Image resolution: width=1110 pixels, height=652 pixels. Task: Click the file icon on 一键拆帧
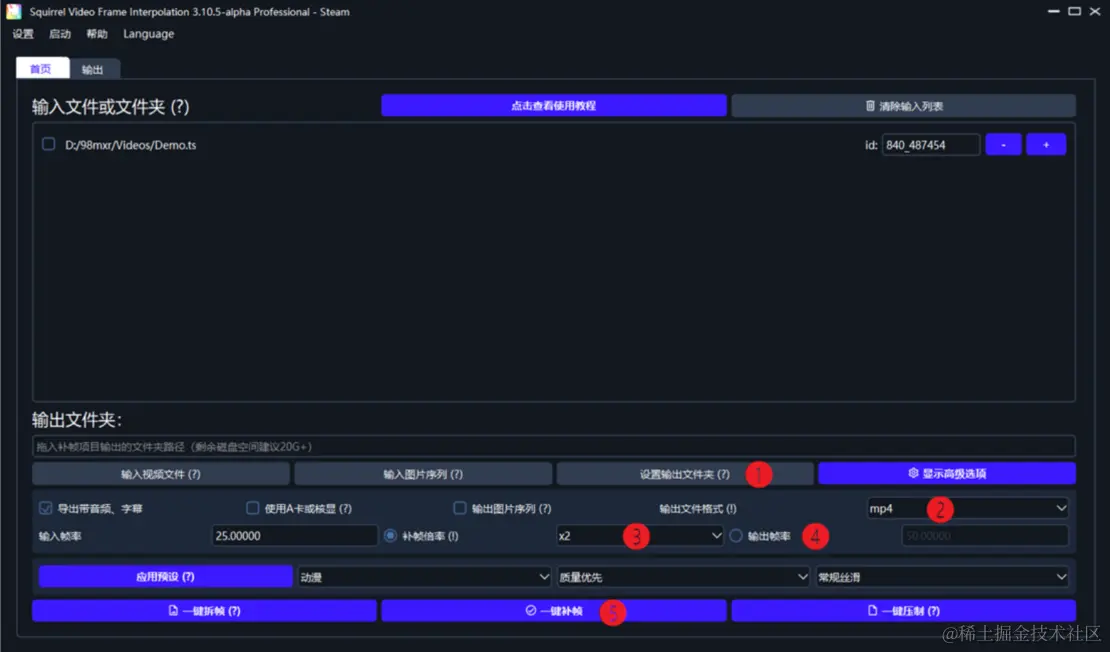point(173,610)
